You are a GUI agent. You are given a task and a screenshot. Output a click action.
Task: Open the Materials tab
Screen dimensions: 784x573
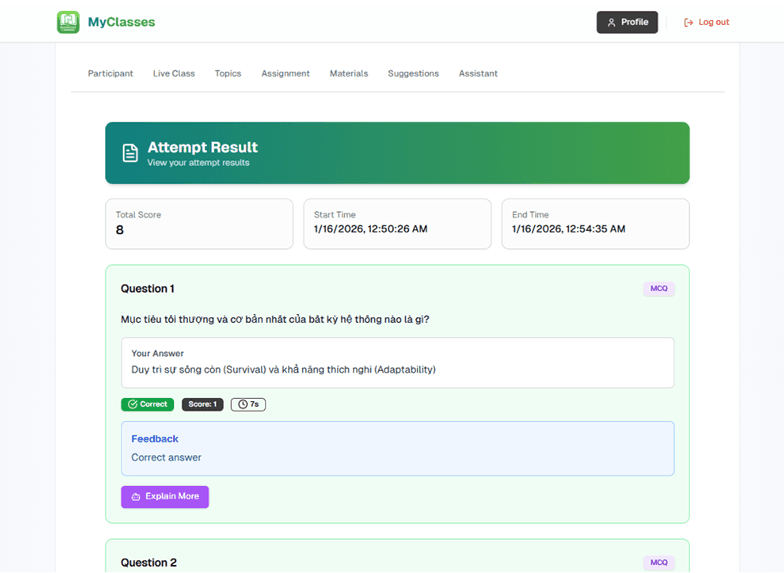[349, 74]
